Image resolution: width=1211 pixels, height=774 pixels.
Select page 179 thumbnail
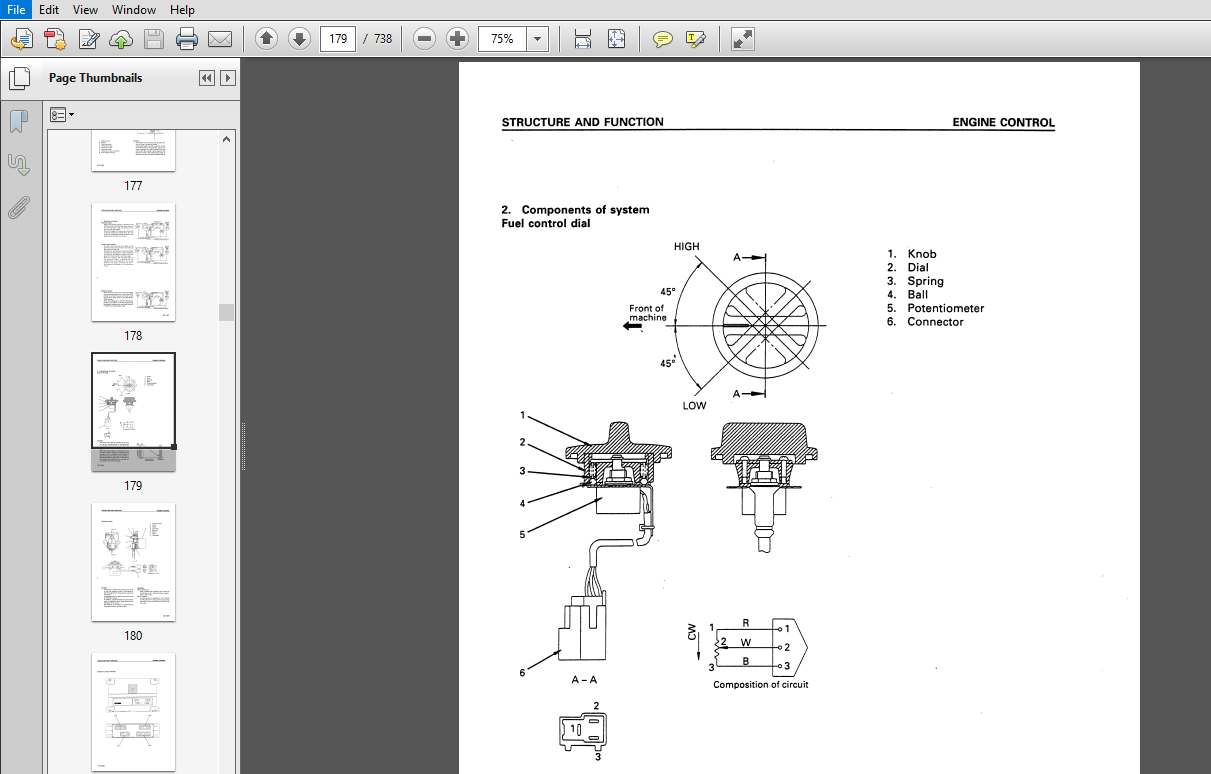pos(133,412)
